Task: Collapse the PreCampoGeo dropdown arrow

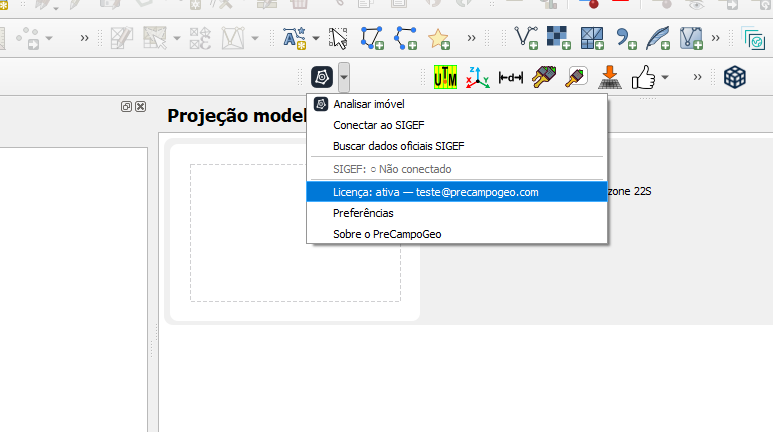Action: (x=344, y=77)
